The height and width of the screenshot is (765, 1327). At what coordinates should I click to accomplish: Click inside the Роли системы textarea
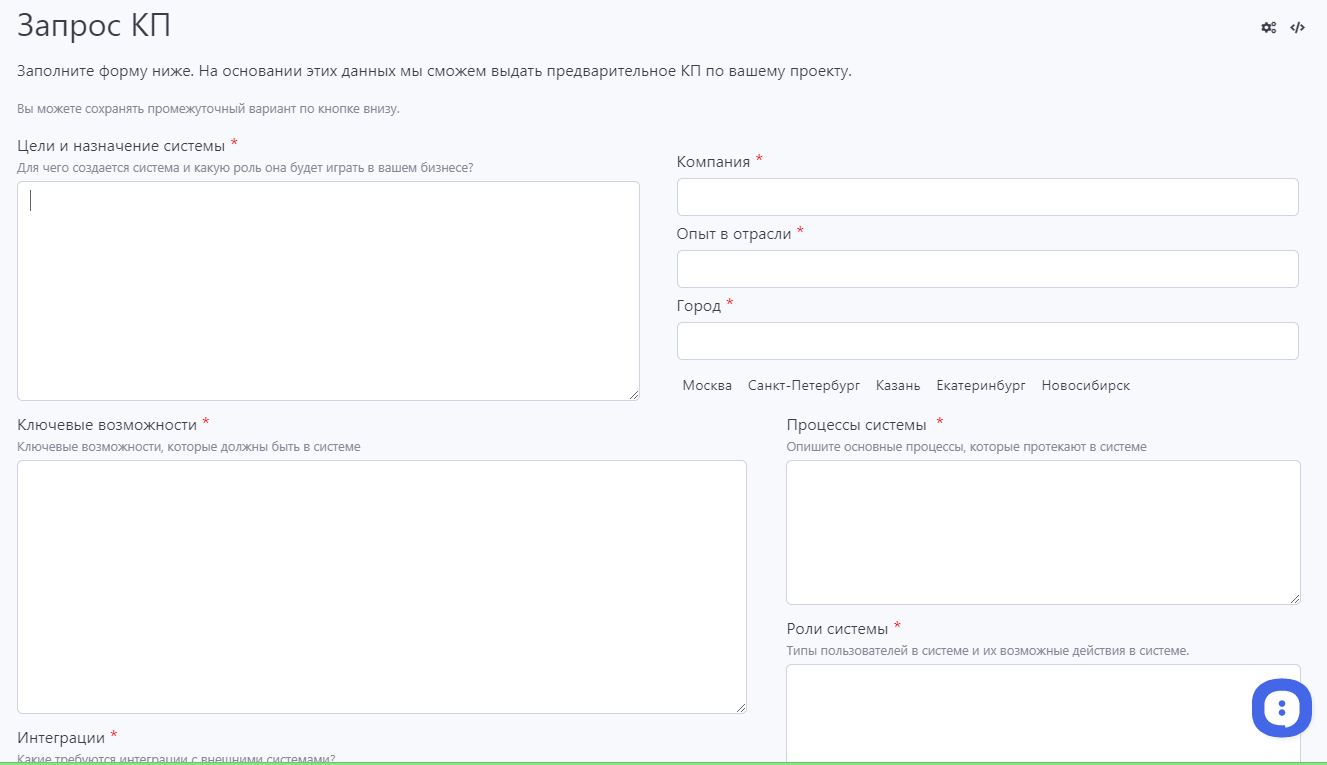point(1043,714)
